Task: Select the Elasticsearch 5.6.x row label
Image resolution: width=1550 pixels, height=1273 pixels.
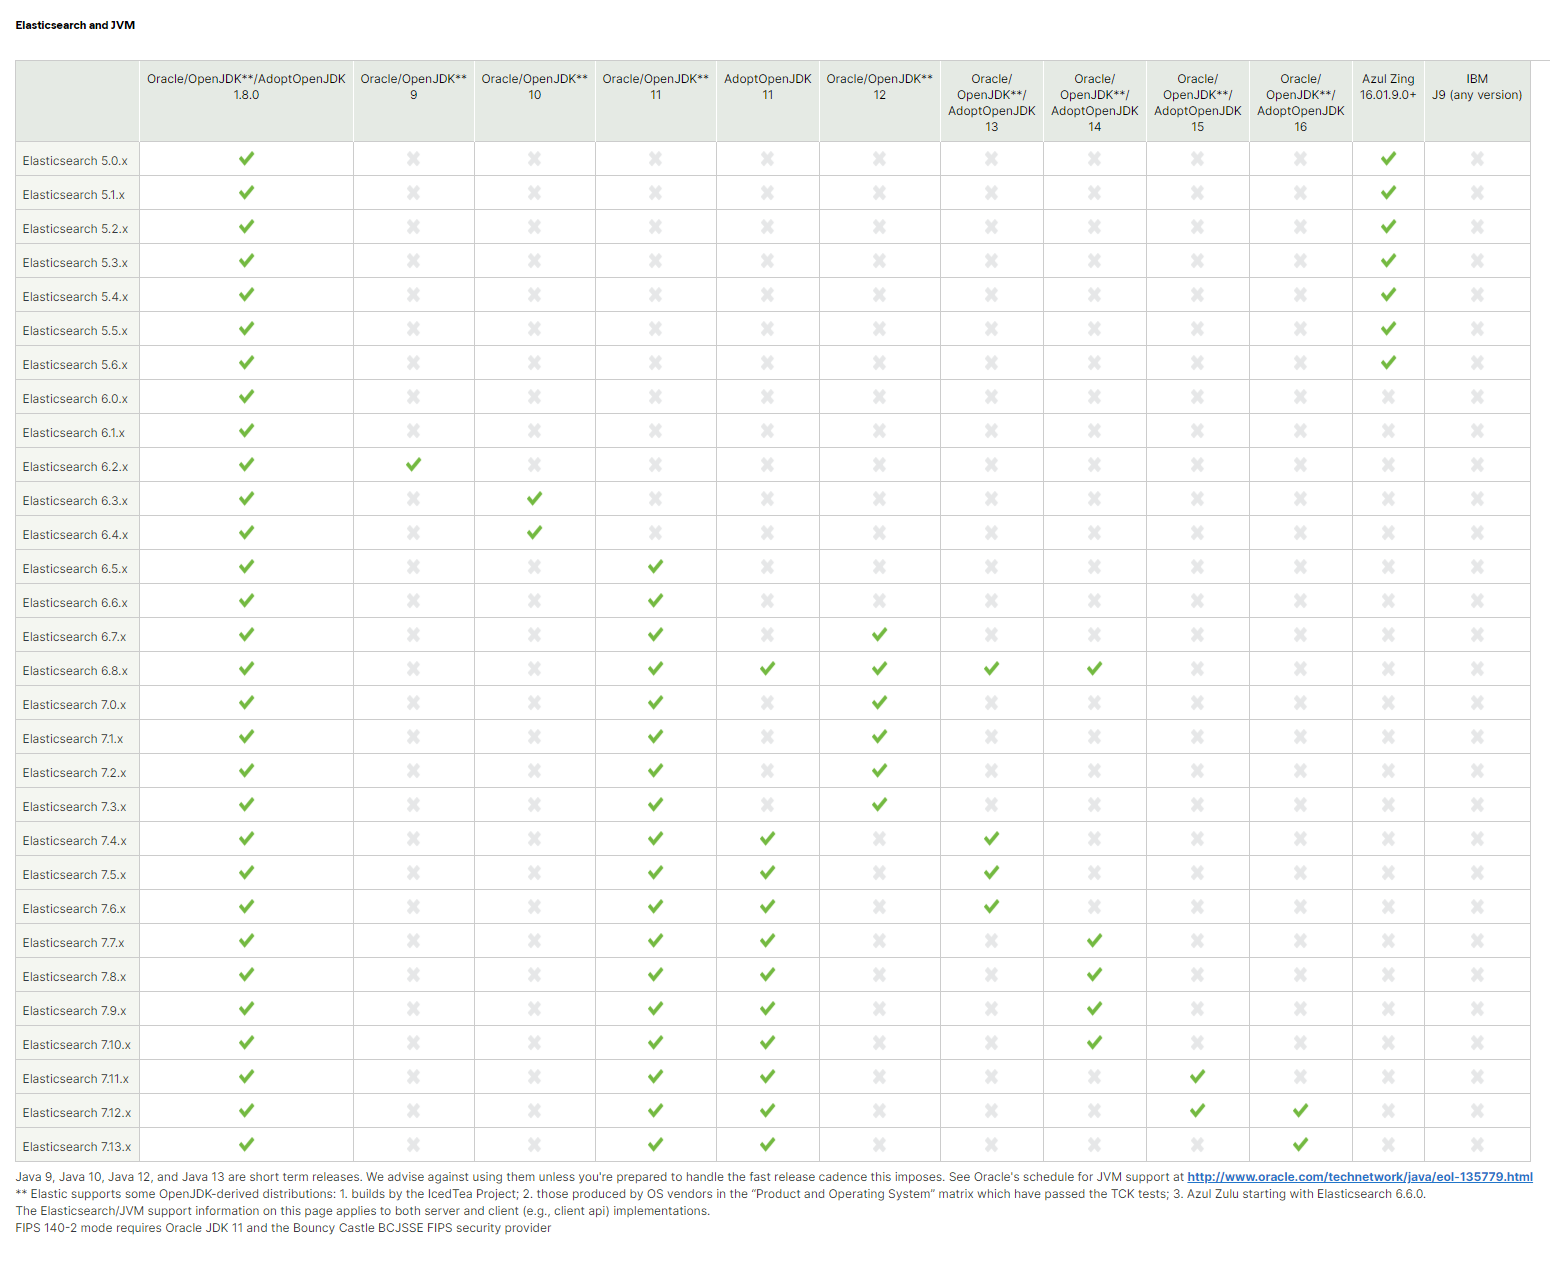Action: coord(75,365)
